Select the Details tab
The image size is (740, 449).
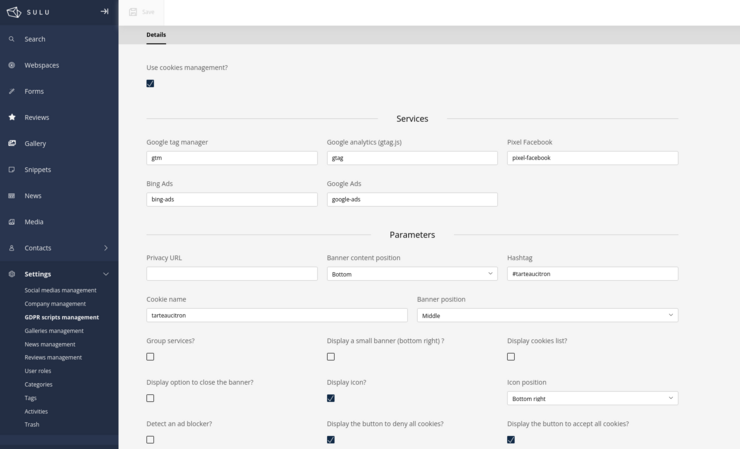[x=156, y=35]
